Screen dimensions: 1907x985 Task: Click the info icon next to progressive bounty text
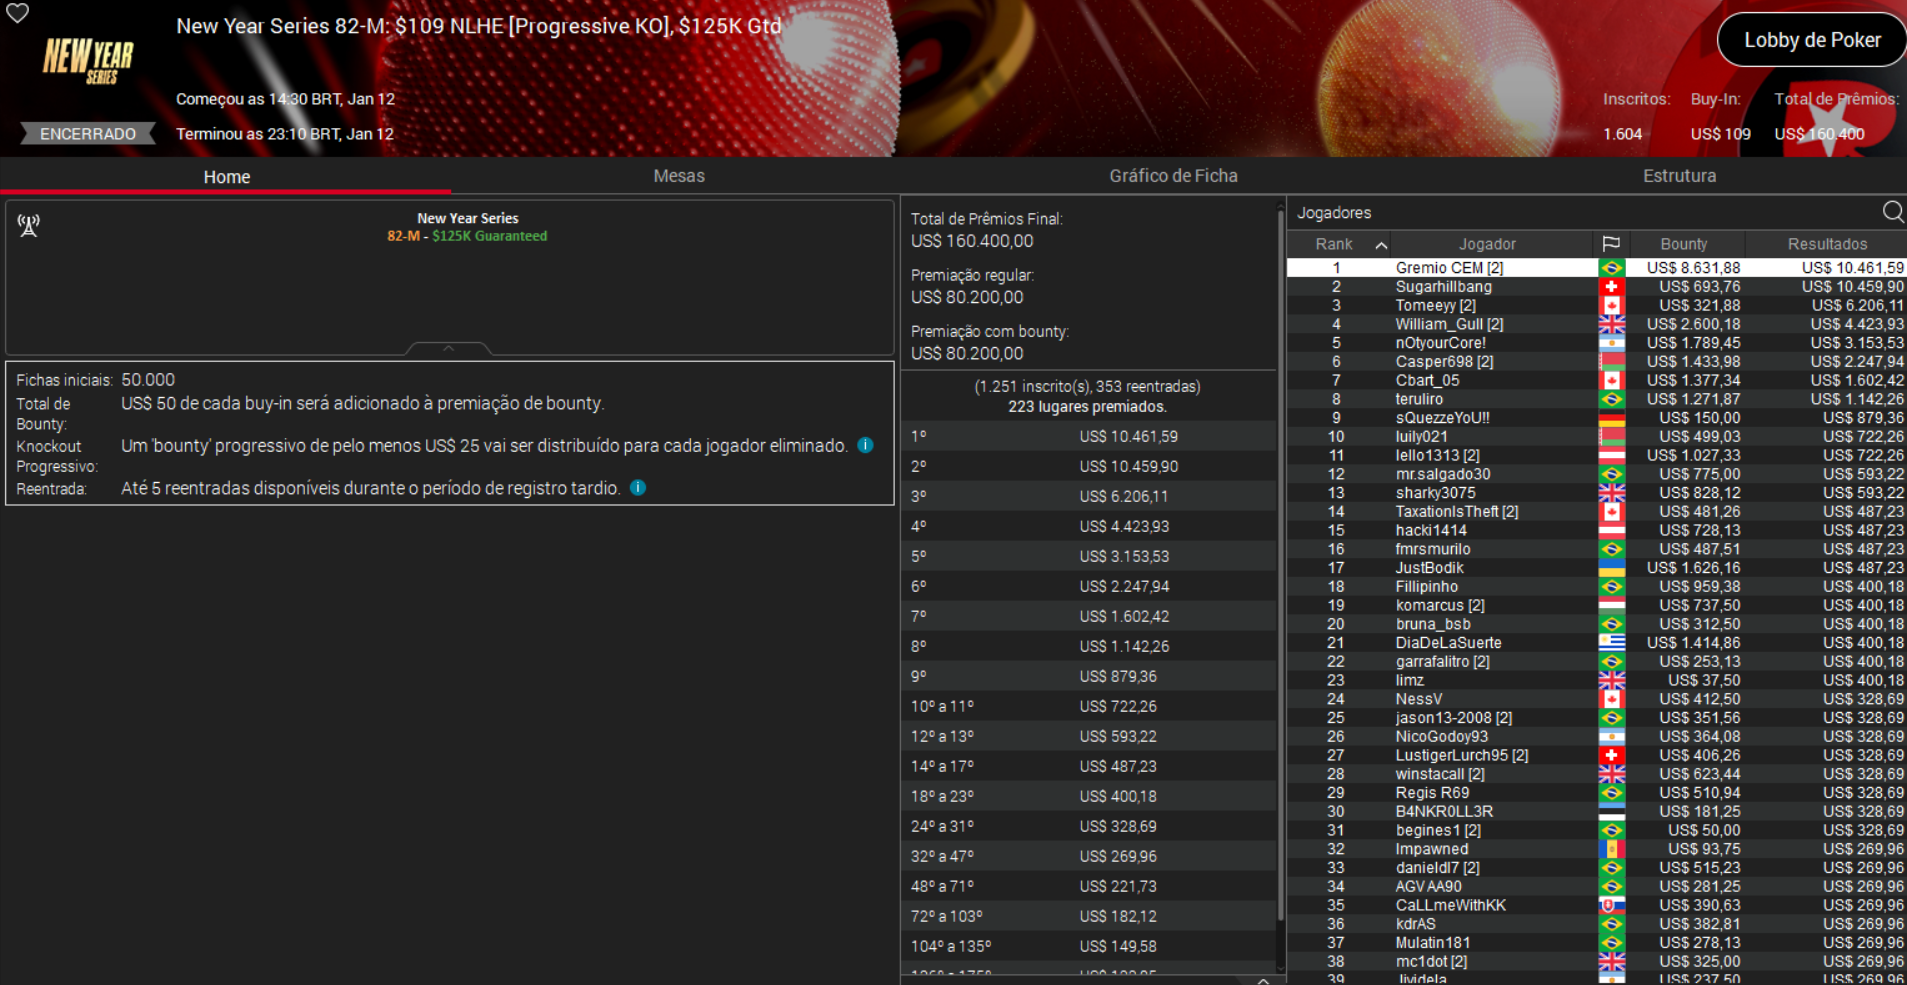click(864, 445)
